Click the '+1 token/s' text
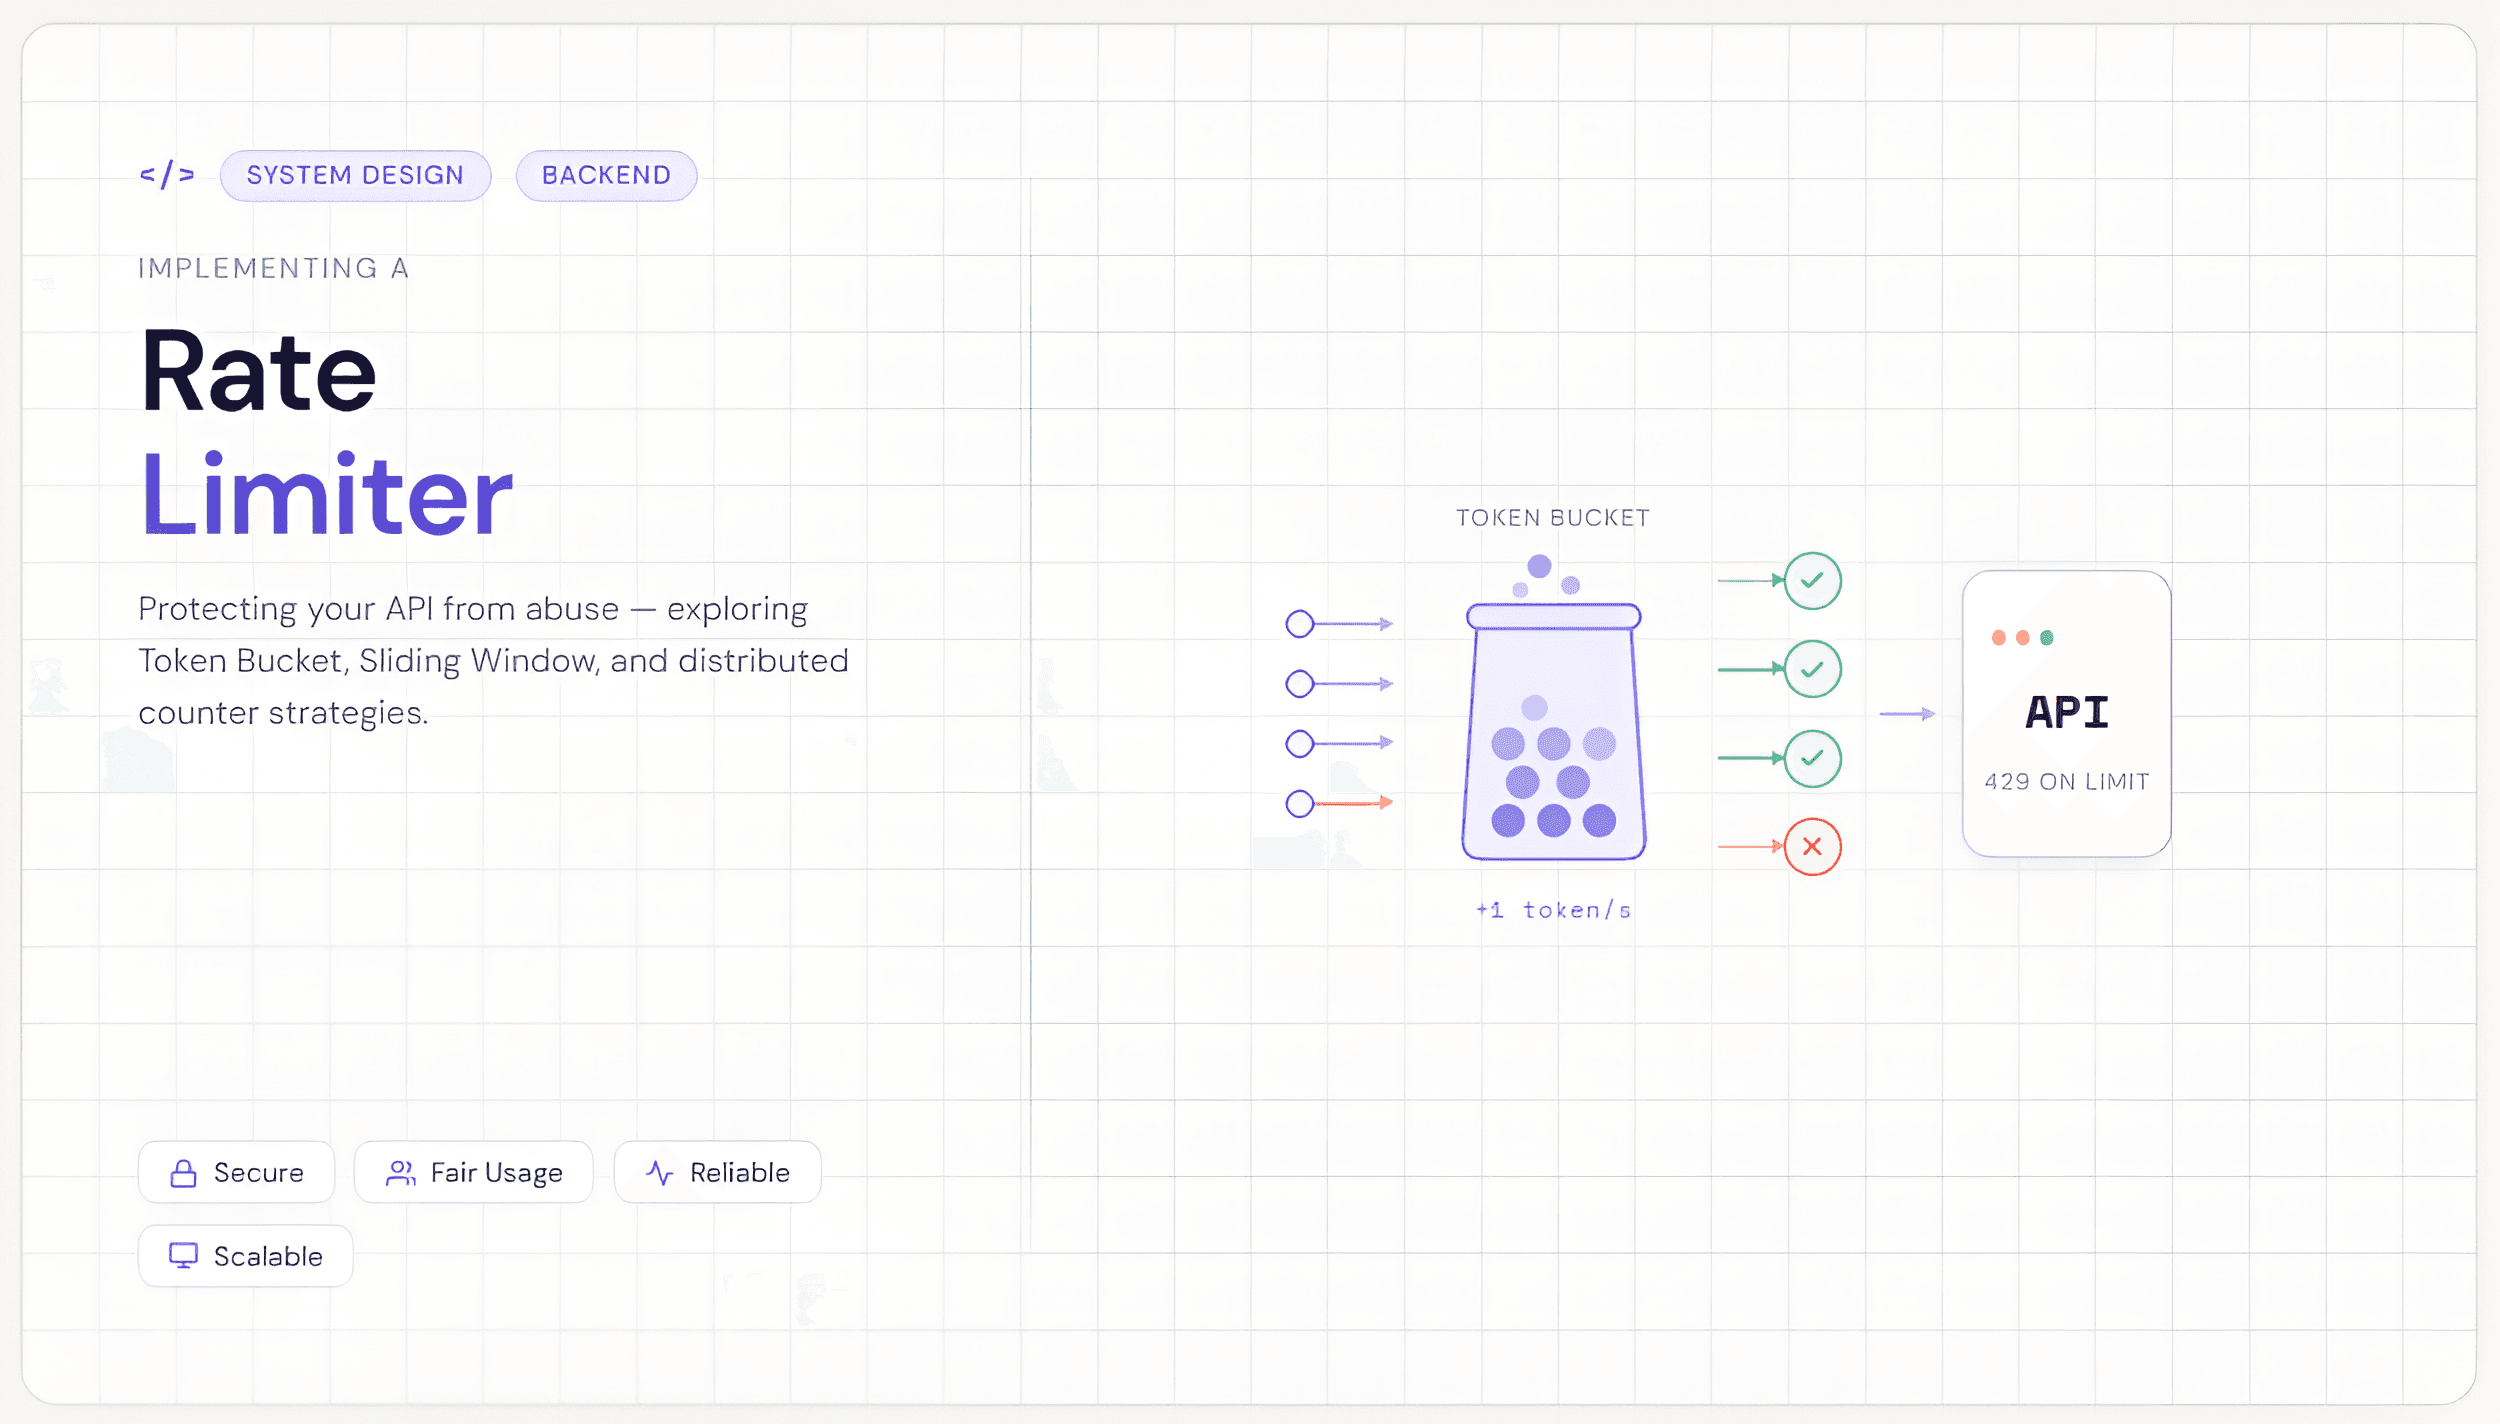Screen dimensions: 2500x1424 coord(1553,910)
